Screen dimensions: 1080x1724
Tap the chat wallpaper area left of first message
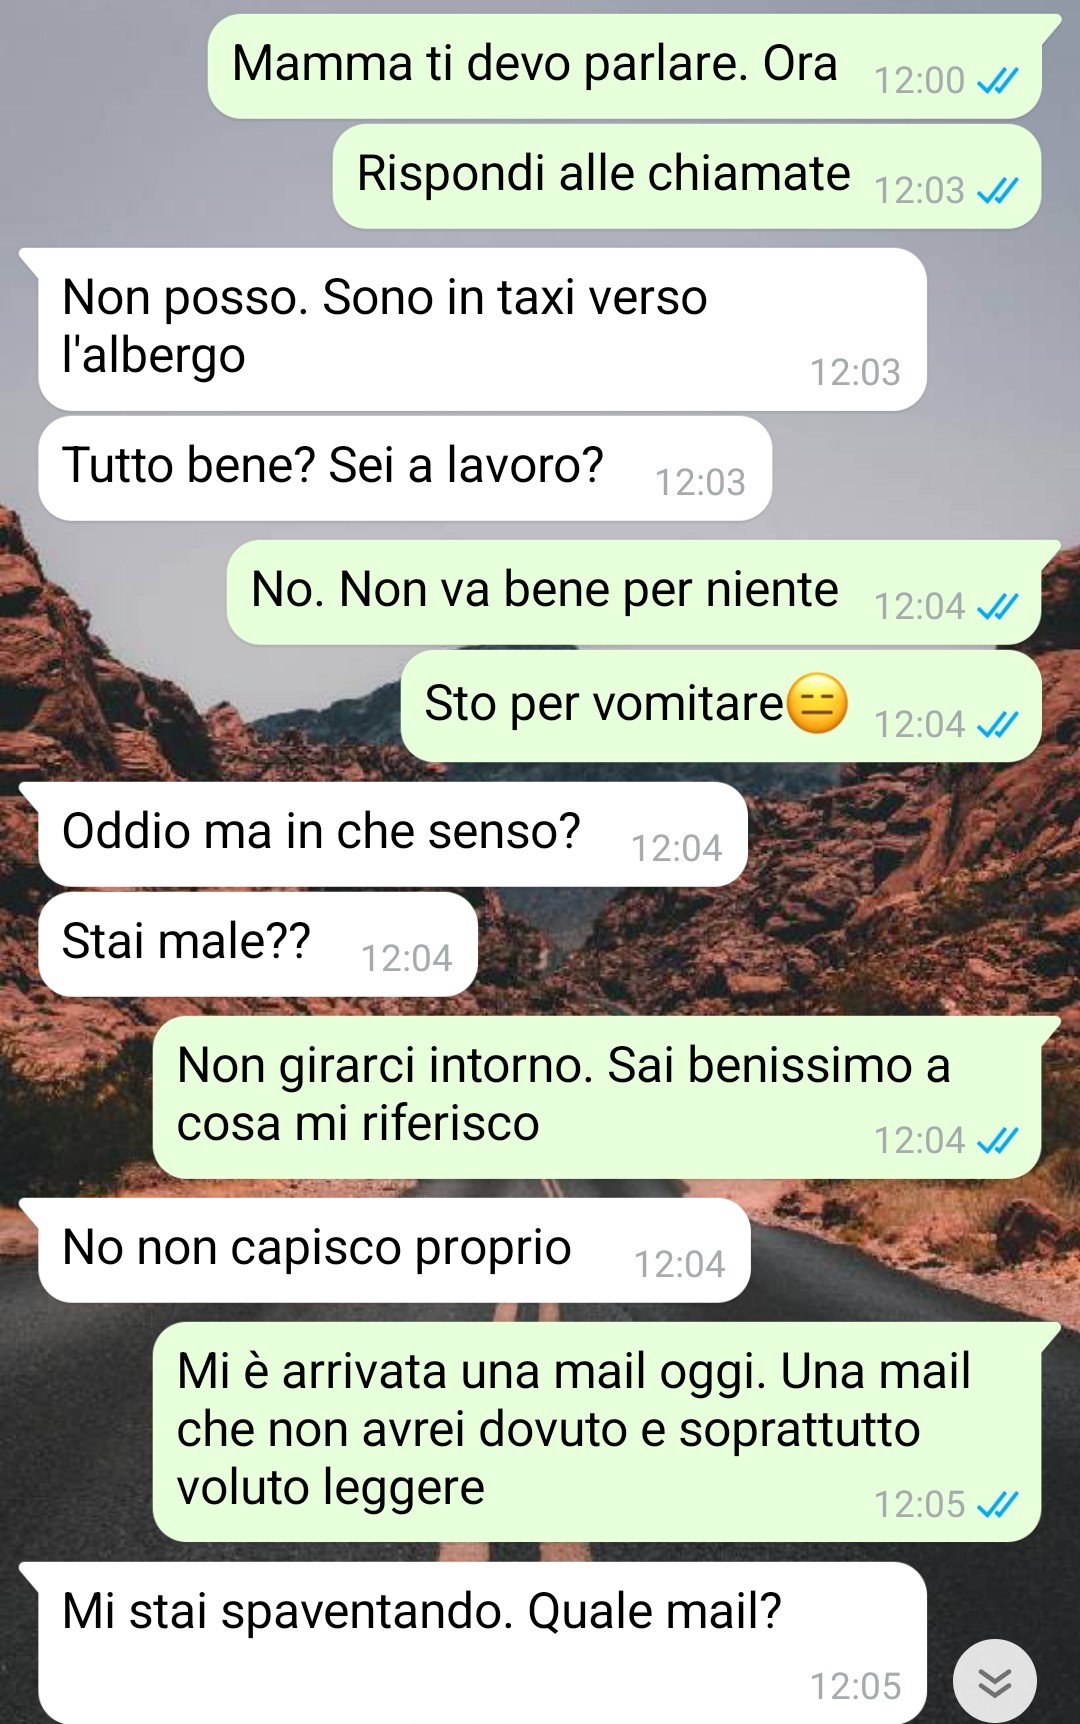point(100,66)
